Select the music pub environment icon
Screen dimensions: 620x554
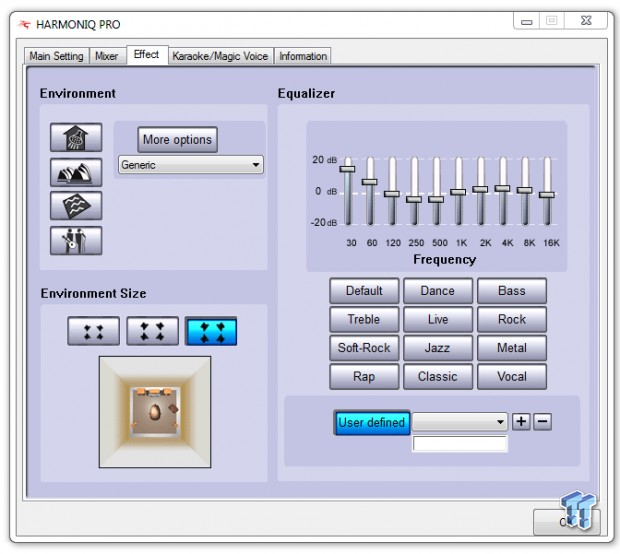(x=76, y=240)
